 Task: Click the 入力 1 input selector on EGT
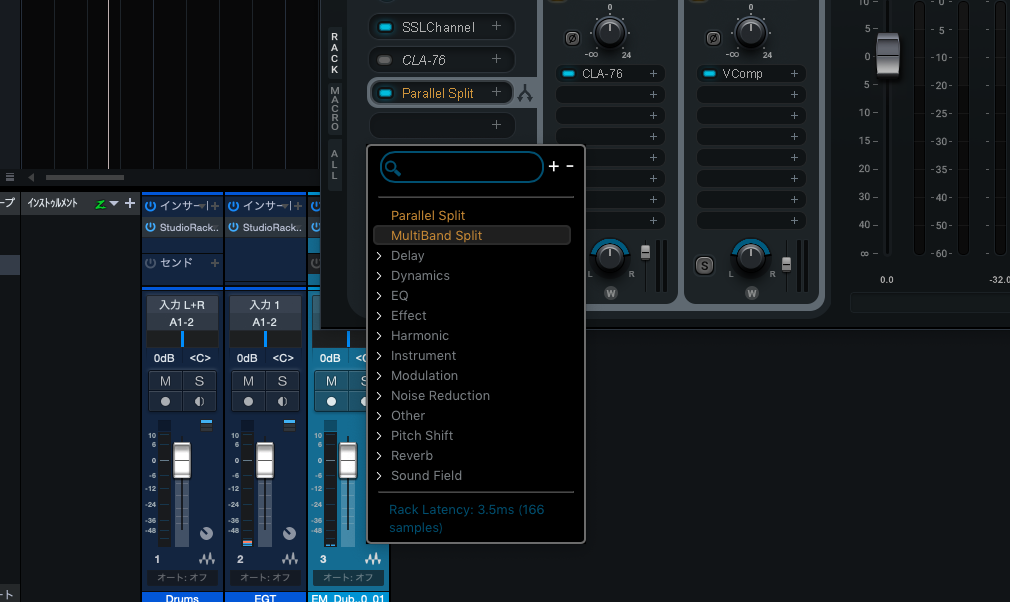point(265,305)
